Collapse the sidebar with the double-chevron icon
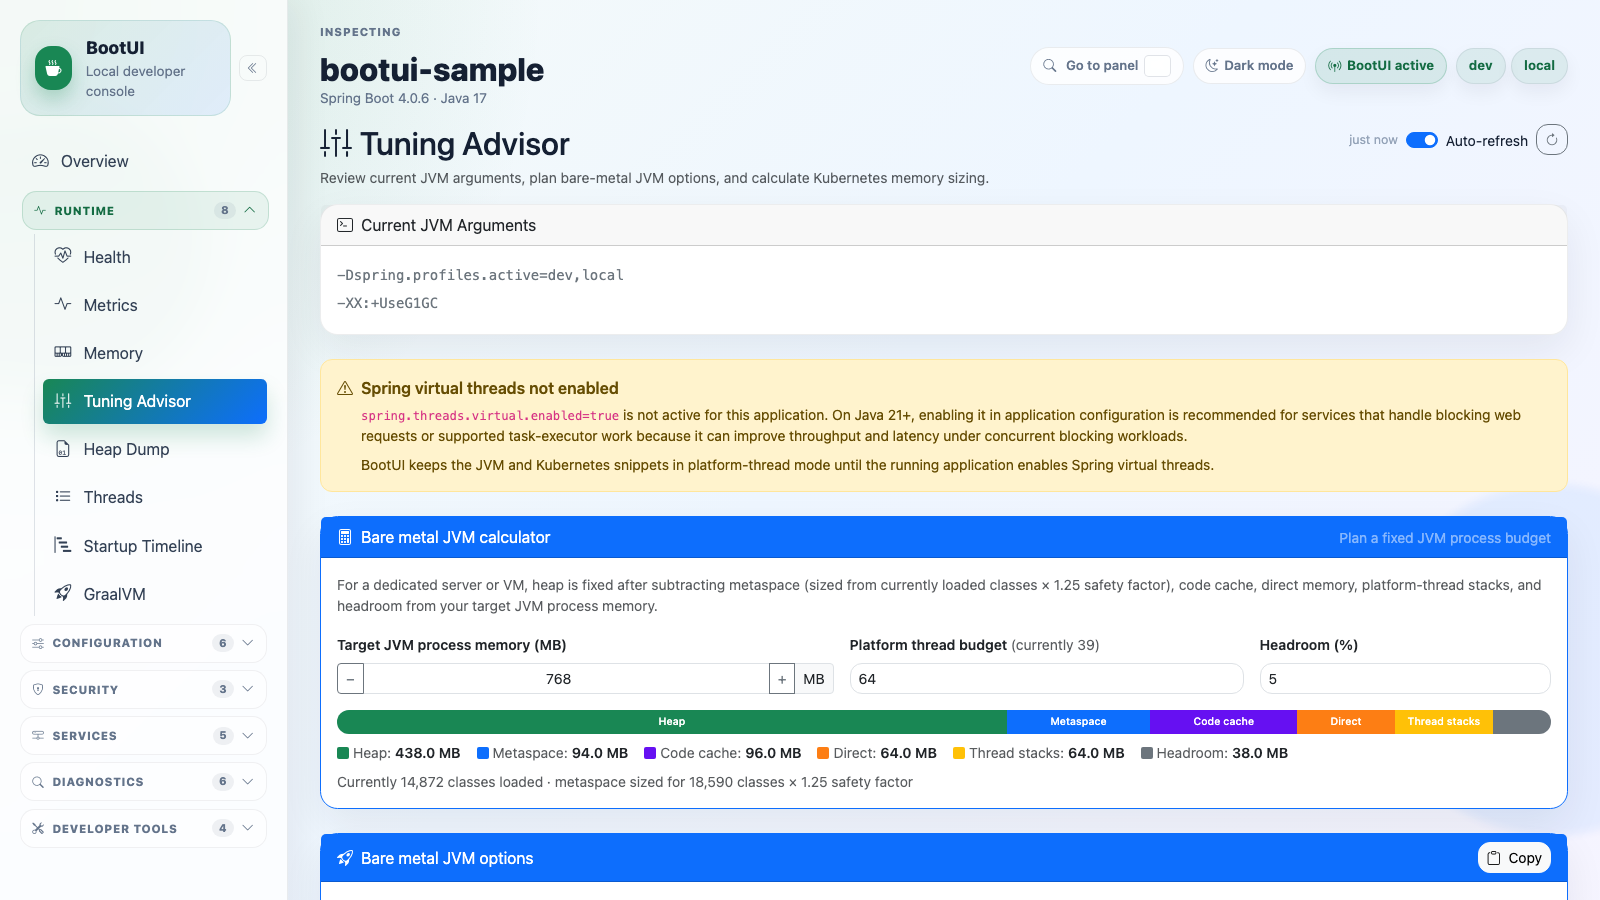1600x900 pixels. pos(253,68)
